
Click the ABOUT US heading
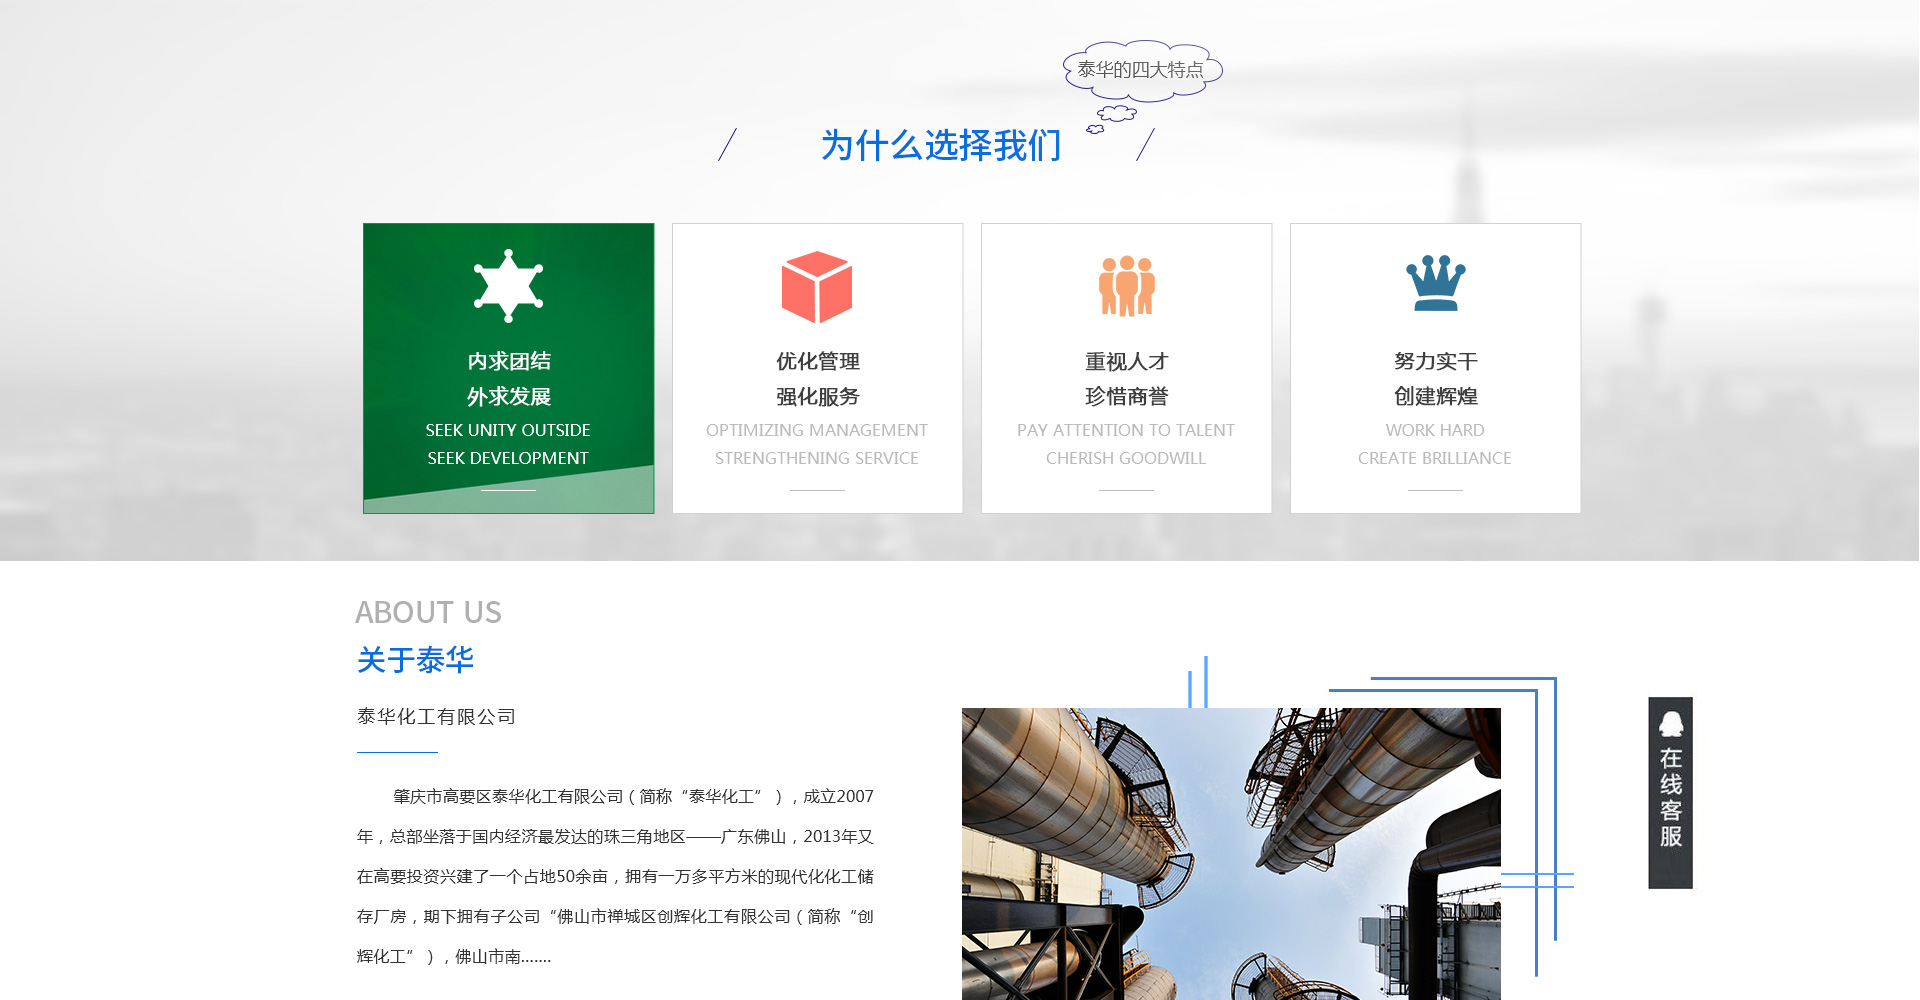pyautogui.click(x=428, y=612)
